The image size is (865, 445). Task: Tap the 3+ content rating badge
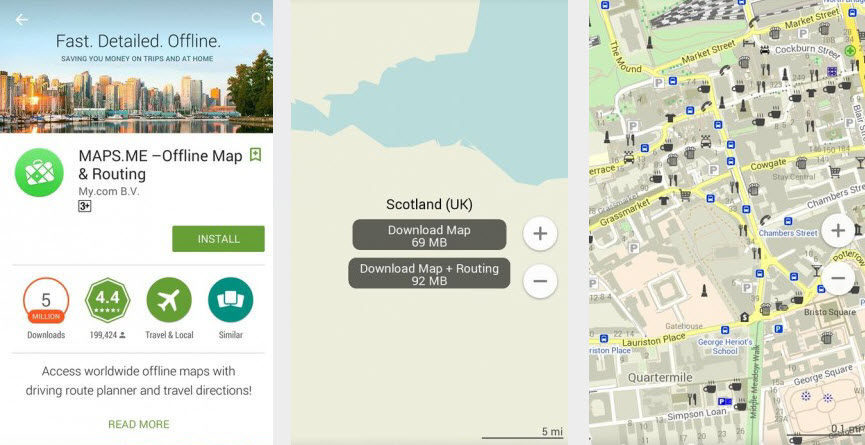coord(84,206)
